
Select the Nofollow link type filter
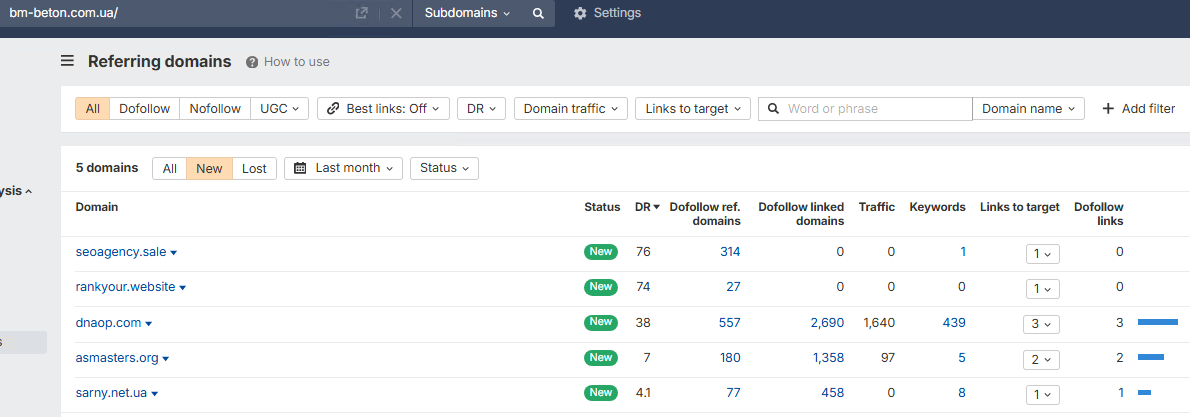point(215,109)
